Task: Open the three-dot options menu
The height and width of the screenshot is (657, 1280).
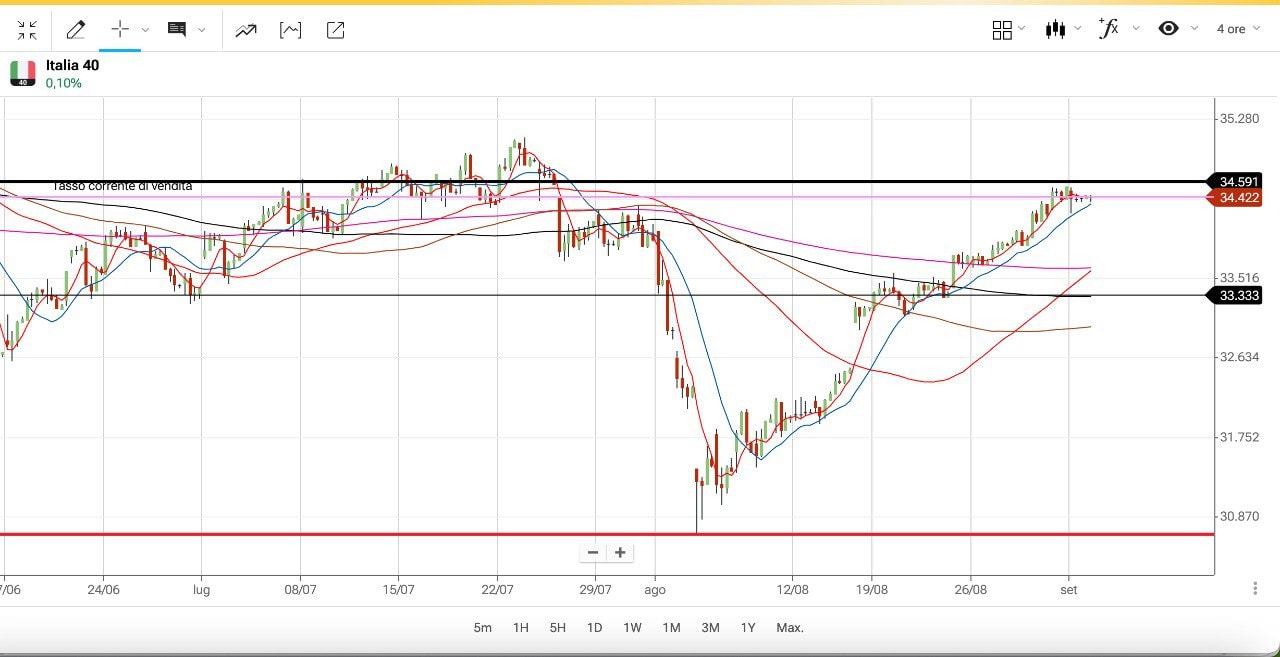Action: (1255, 589)
